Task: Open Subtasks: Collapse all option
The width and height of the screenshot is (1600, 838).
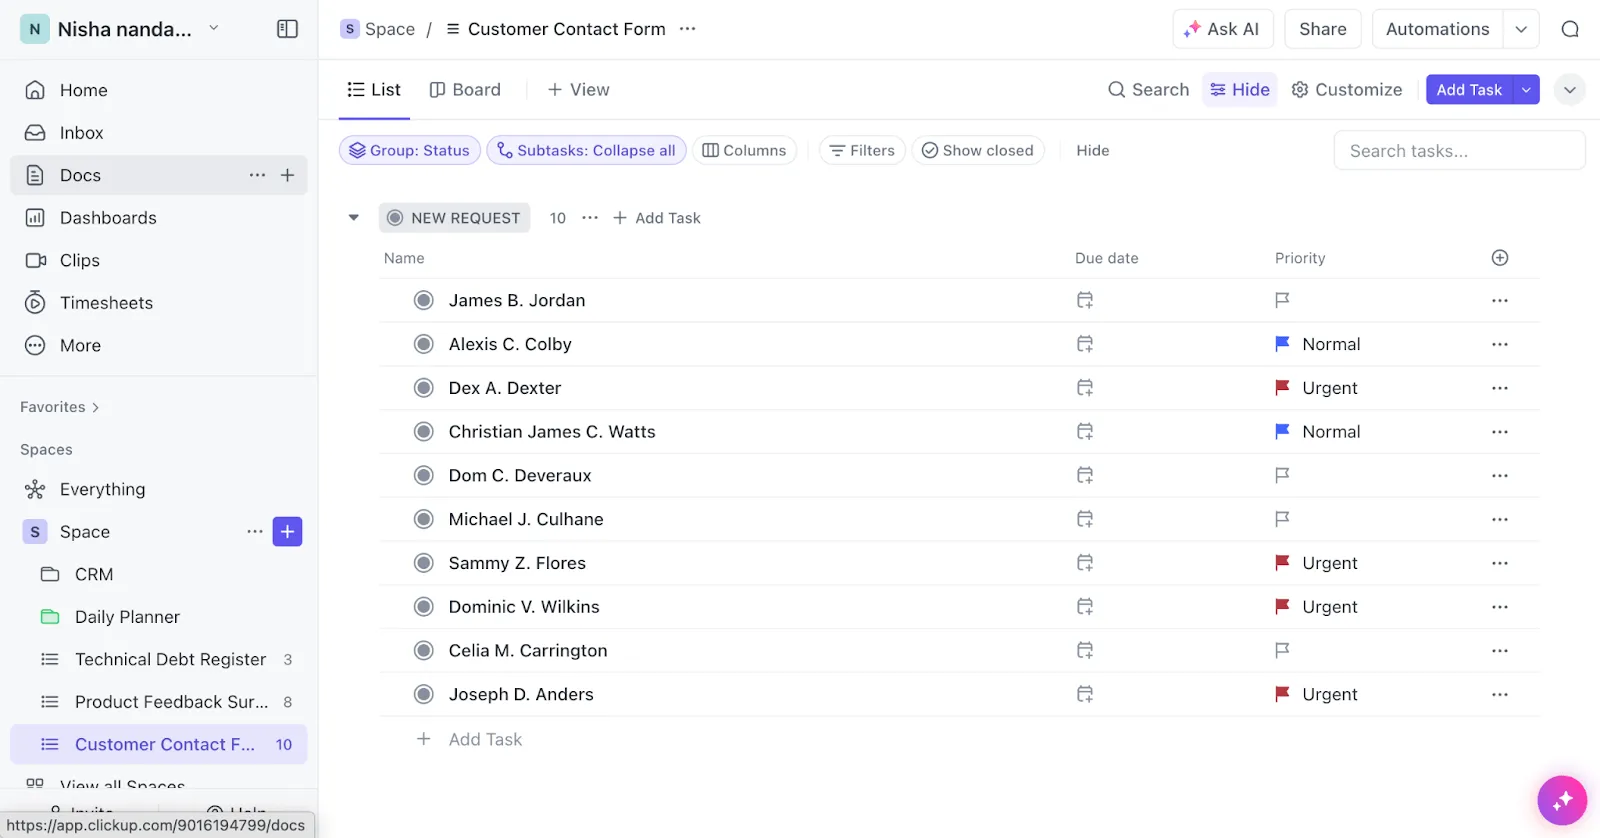Action: point(586,150)
